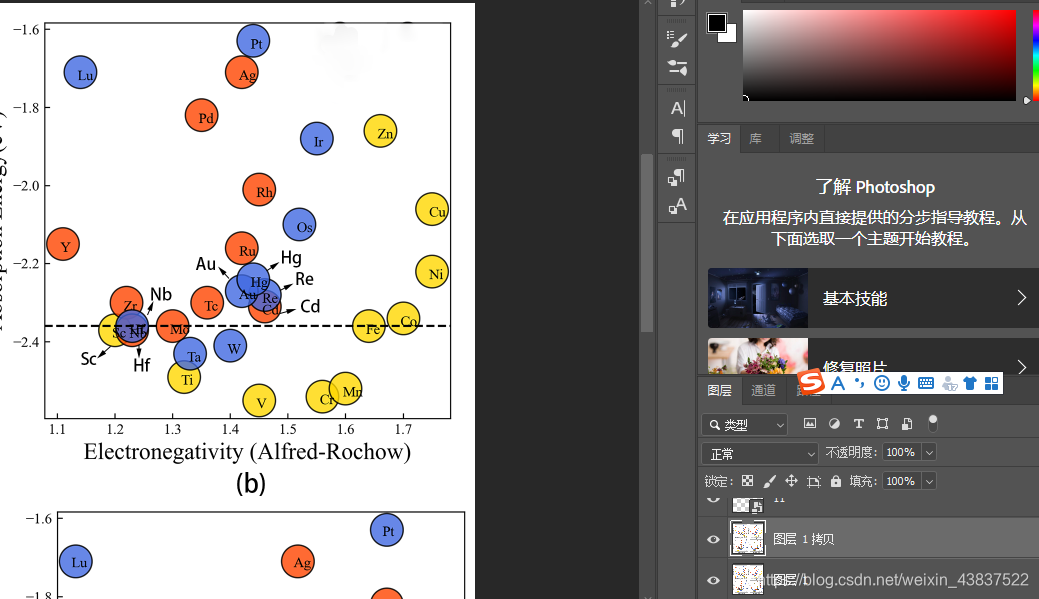
Task: Open Sogou soft keyboard icon
Action: coord(926,383)
